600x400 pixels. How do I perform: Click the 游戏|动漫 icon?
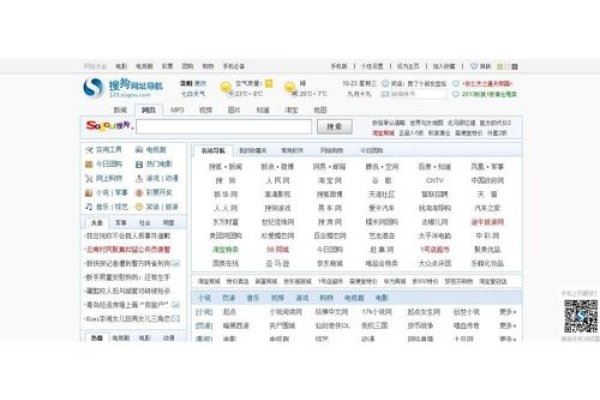[x=139, y=178]
